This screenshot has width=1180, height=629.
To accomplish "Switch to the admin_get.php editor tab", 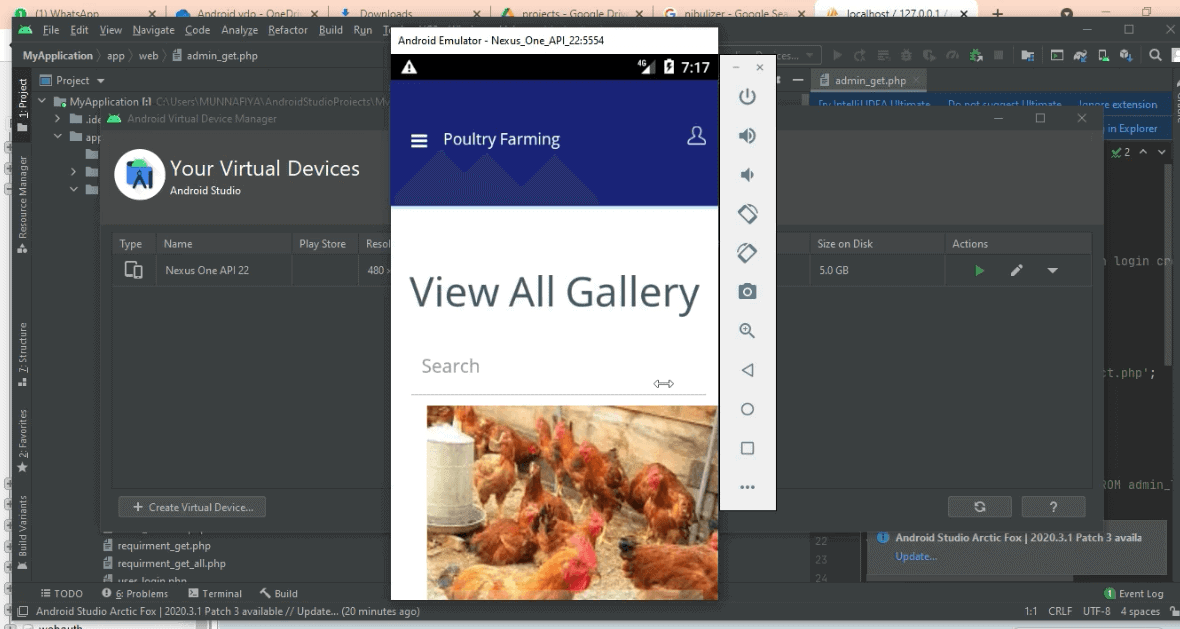I will (x=869, y=80).
